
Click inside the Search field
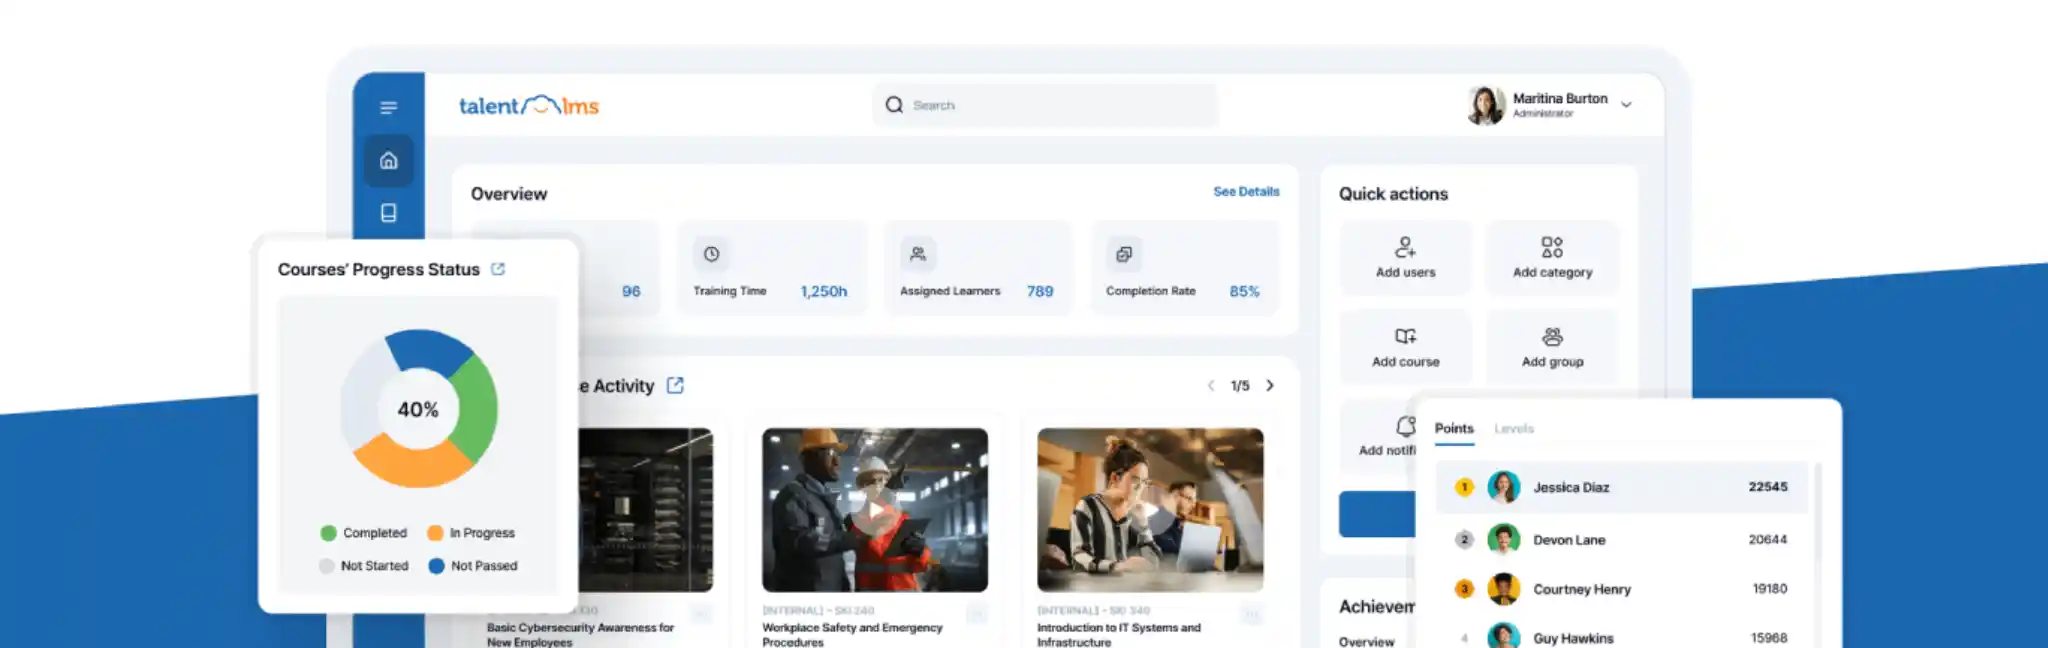1046,105
